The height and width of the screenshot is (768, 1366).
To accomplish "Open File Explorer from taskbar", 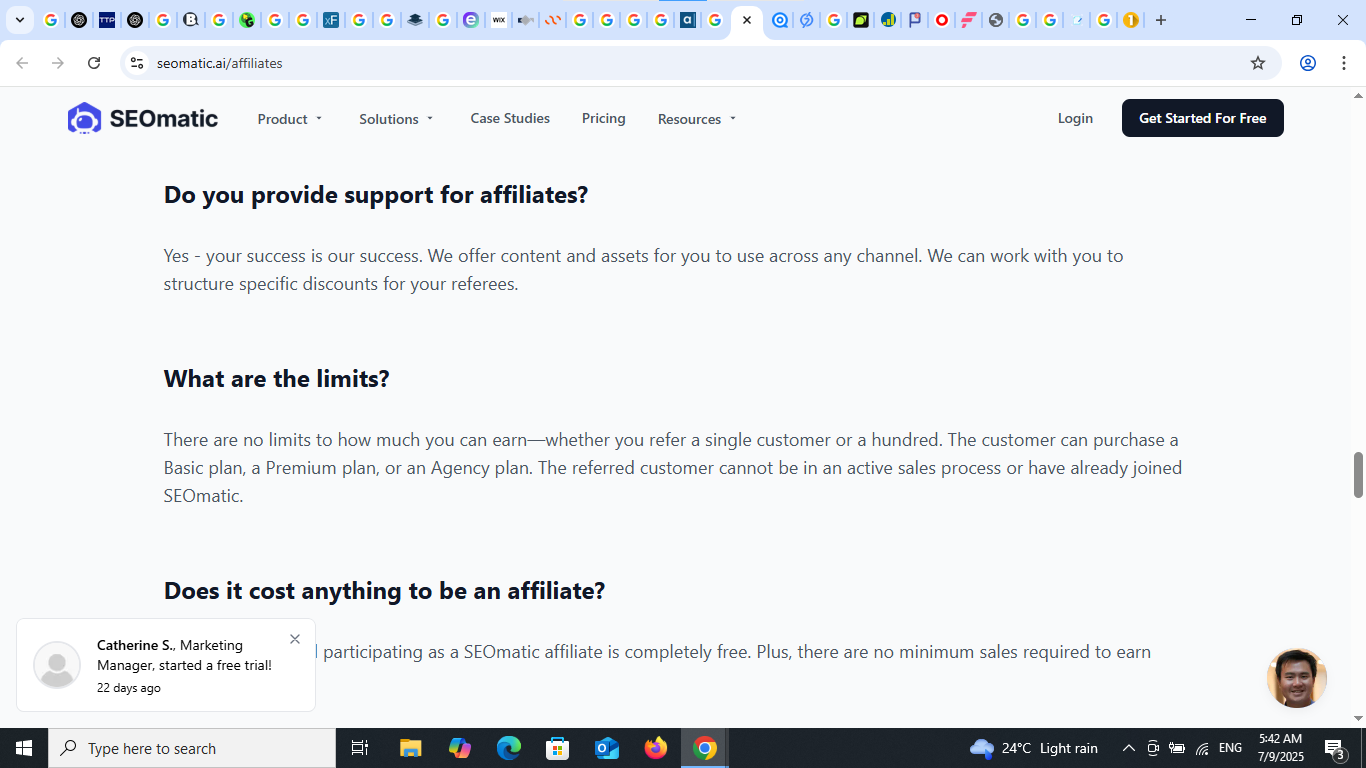I will 411,748.
